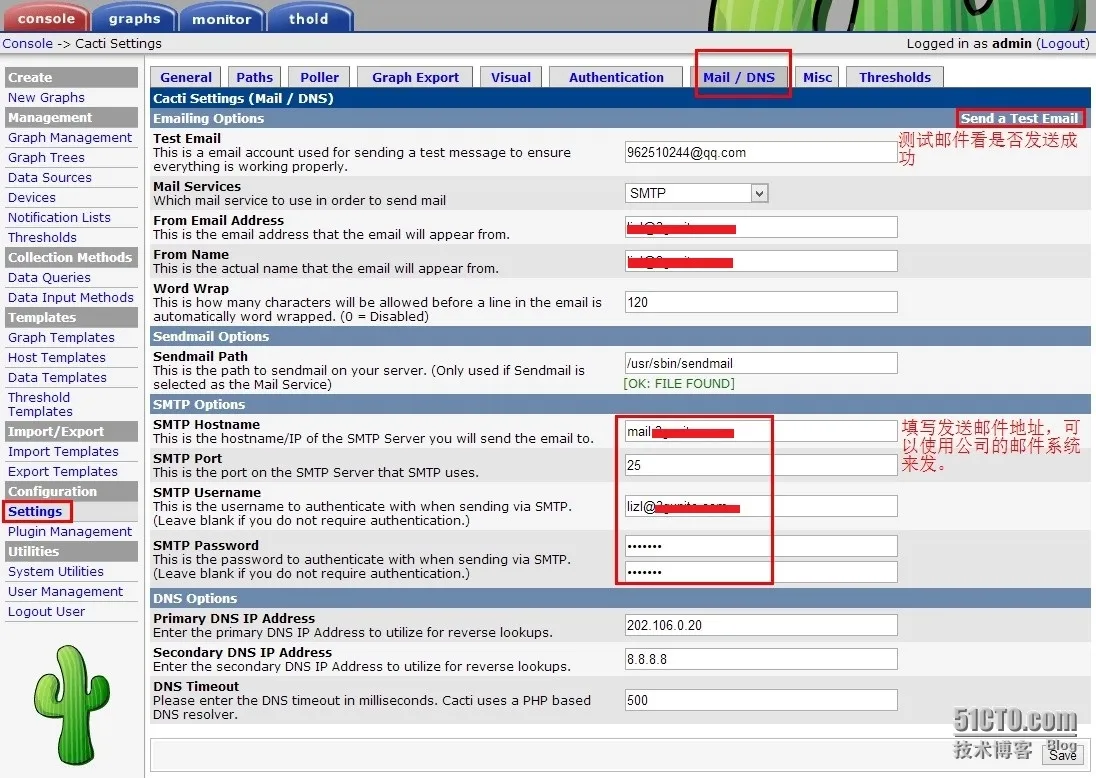
Task: Open the monitor top tab
Action: 222,18
